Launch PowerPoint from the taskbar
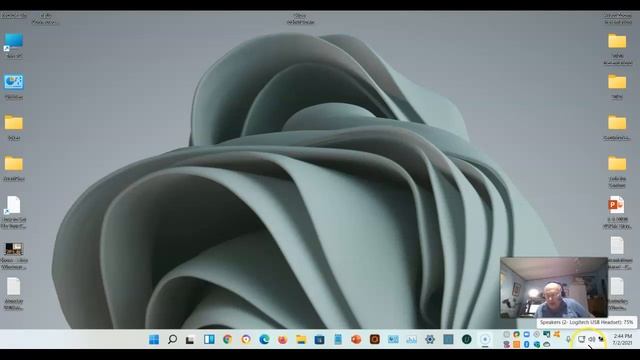640x360 pixels. (356, 339)
